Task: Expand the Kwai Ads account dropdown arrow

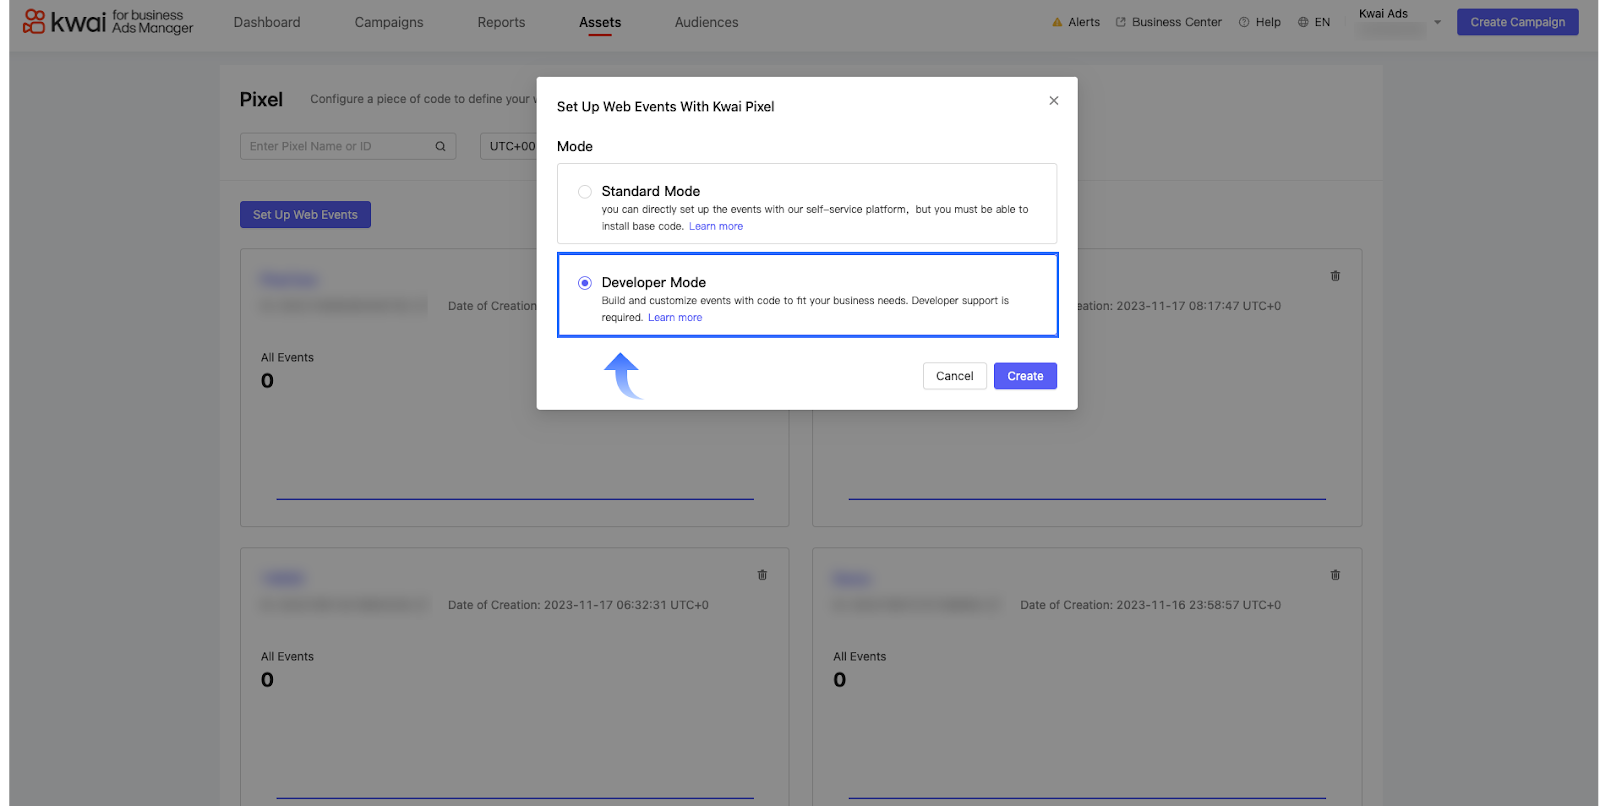Action: (1437, 22)
